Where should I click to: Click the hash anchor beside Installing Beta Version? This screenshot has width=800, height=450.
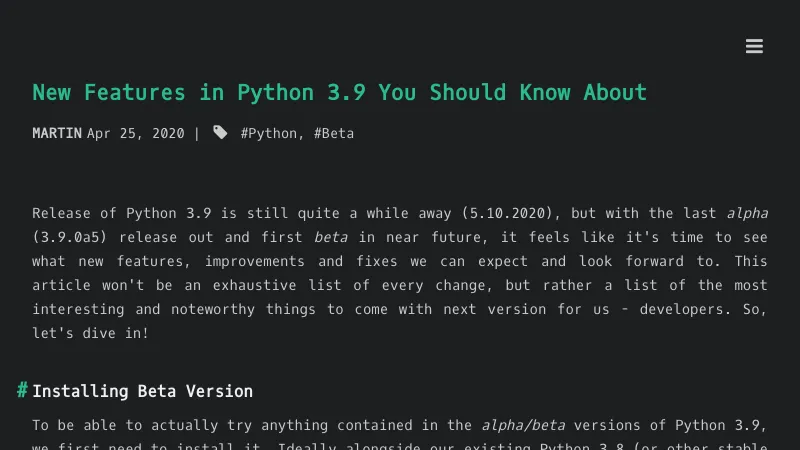[x=22, y=390]
